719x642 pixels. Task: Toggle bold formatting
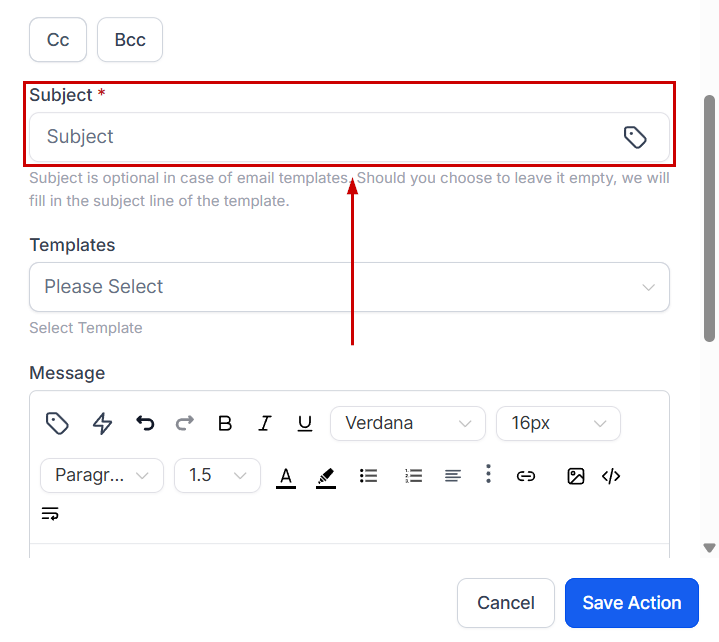click(x=225, y=423)
